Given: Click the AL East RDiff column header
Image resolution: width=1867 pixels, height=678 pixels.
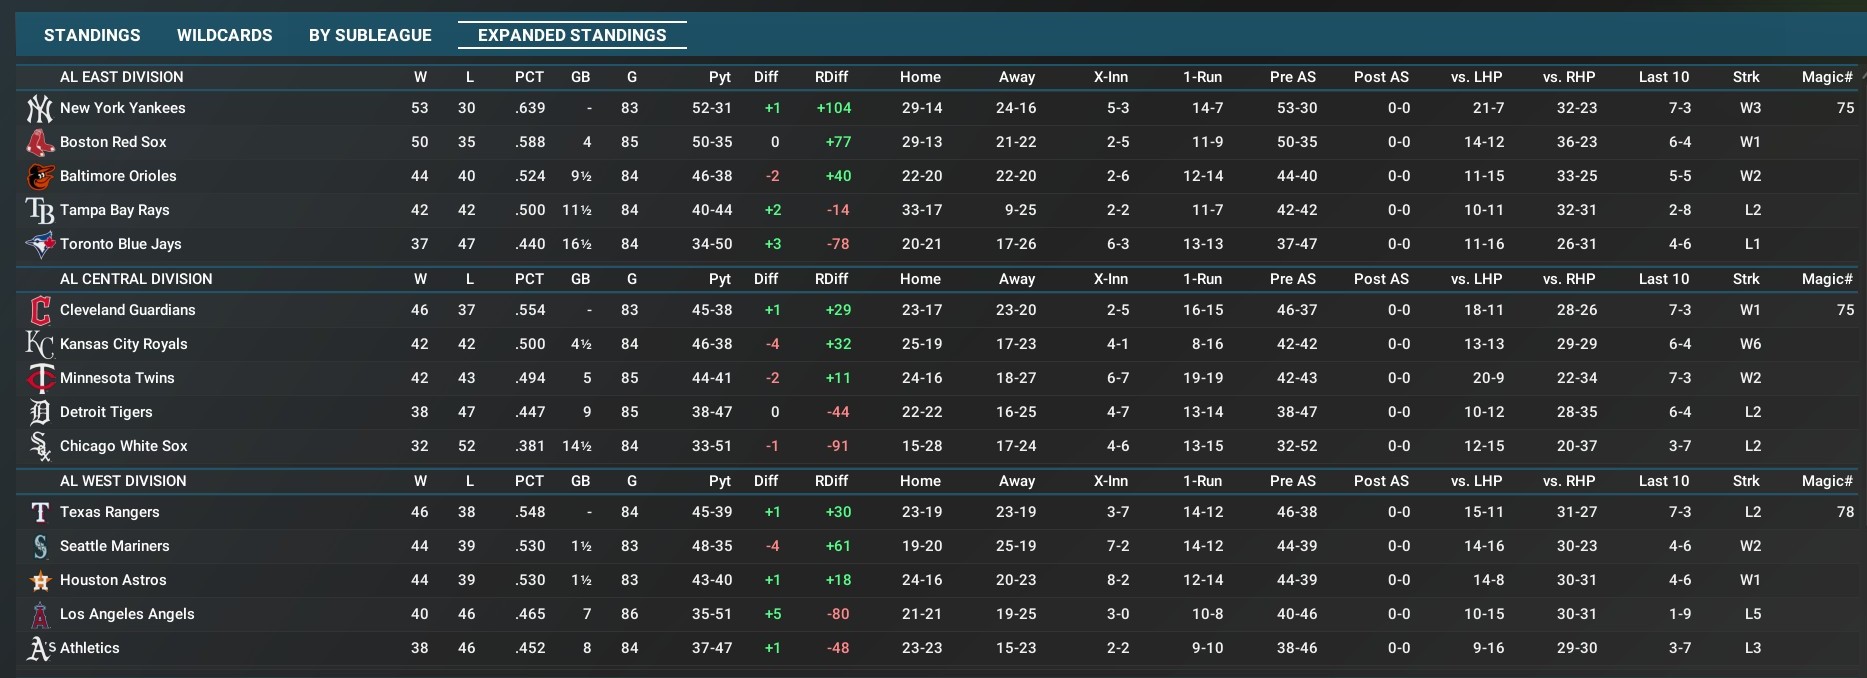Looking at the screenshot, I should (x=831, y=77).
